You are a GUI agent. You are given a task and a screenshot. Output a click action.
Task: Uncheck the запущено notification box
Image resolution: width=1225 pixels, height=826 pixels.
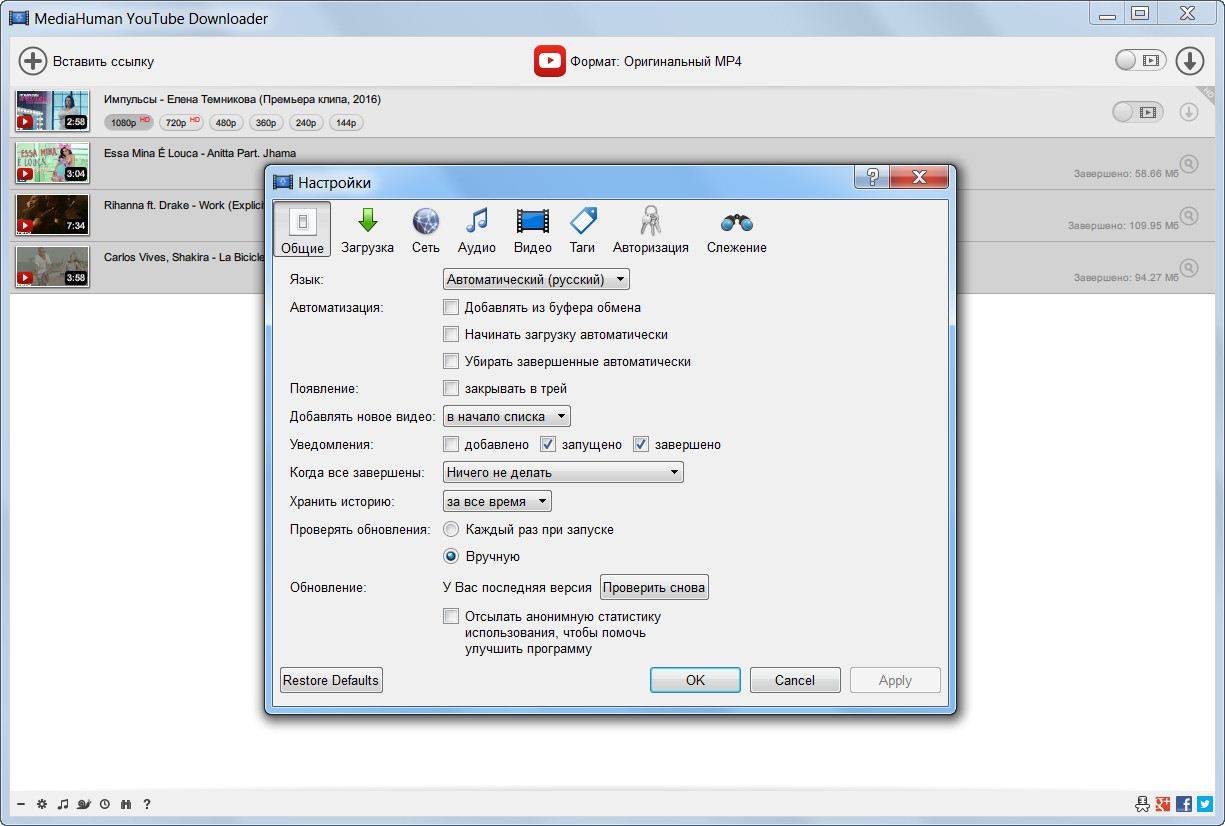coord(547,444)
